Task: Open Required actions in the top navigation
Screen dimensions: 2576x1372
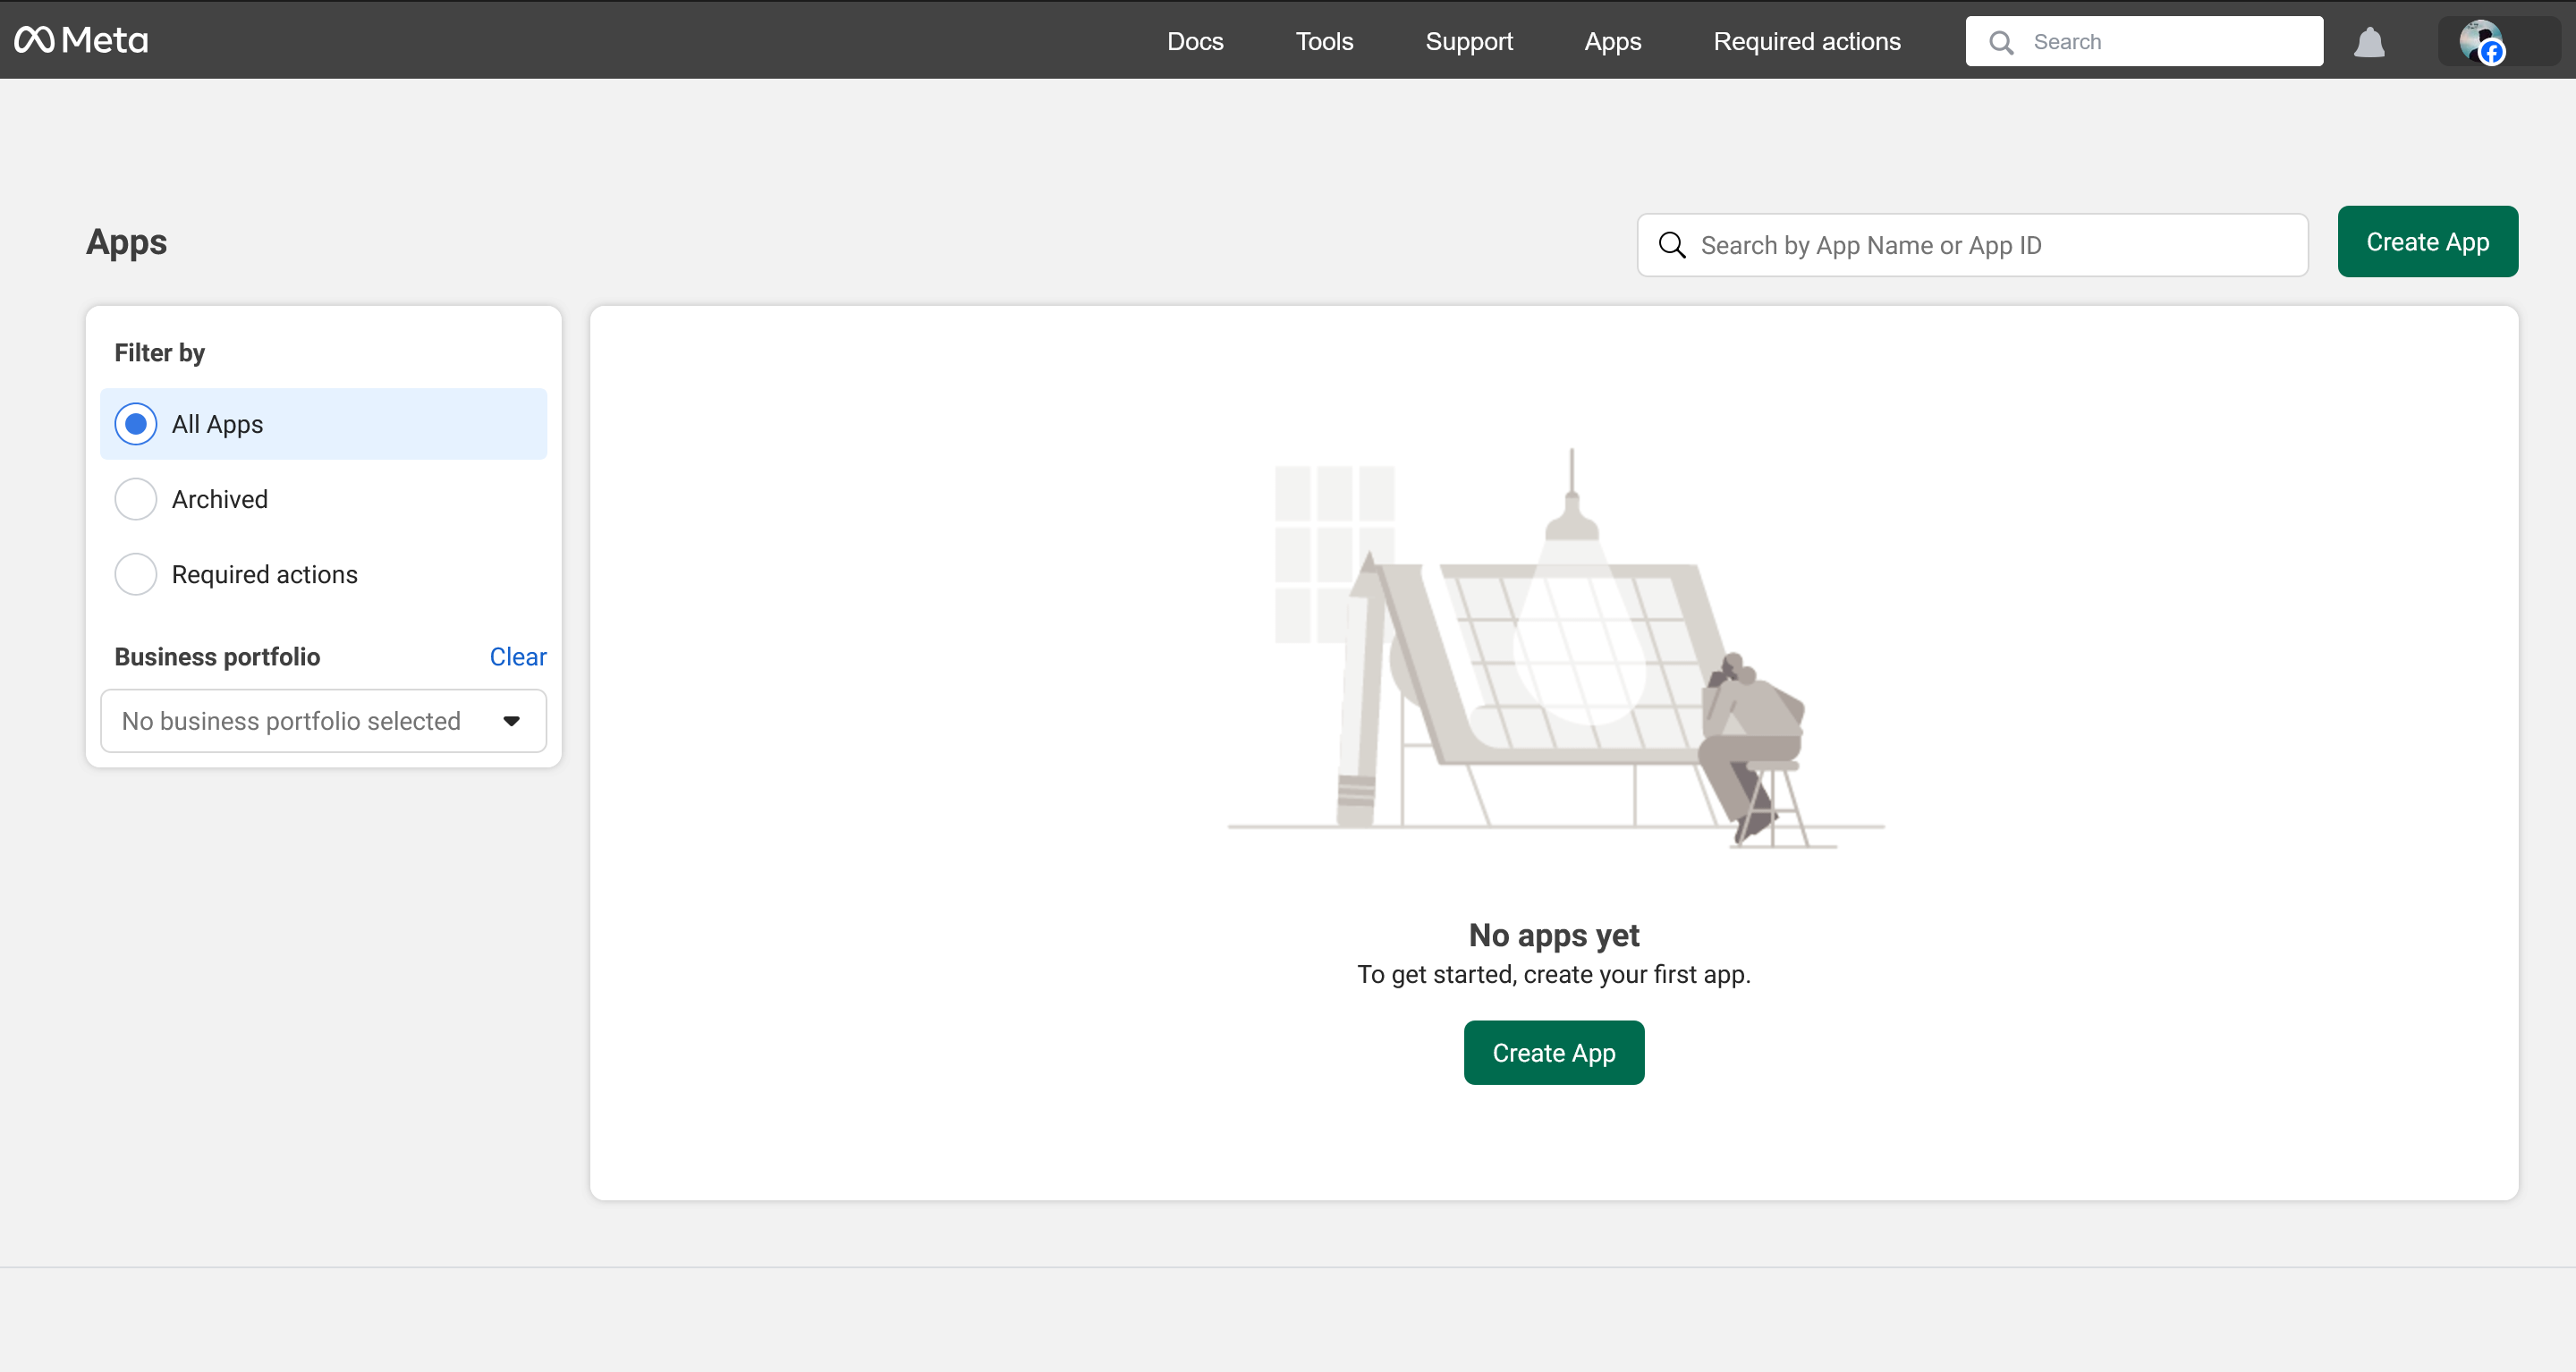Action: (x=1806, y=41)
